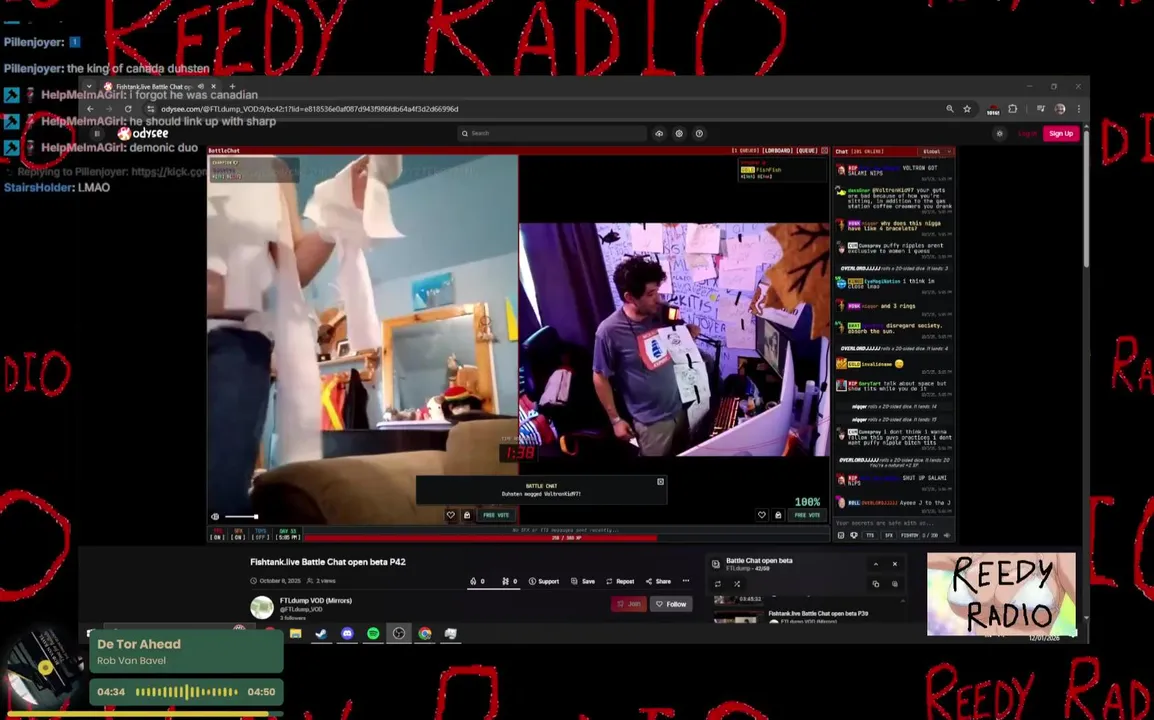1154x720 pixels.
Task: Toggle SFX ON indicator below the video
Action: coord(238,534)
